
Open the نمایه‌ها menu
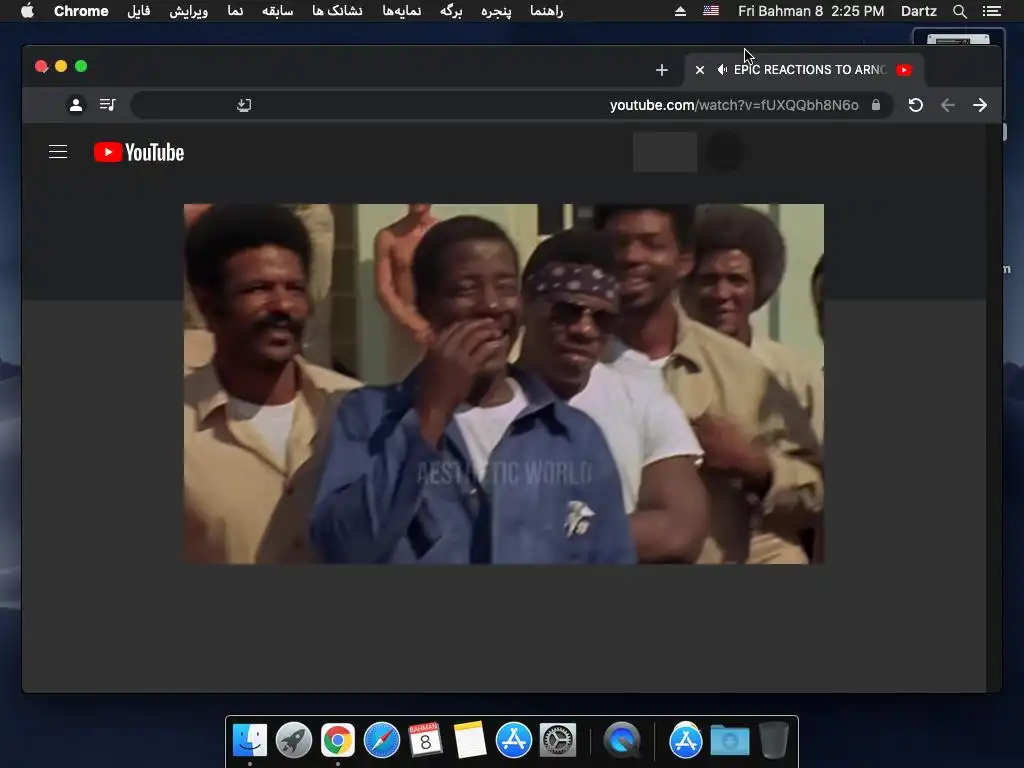[x=402, y=11]
